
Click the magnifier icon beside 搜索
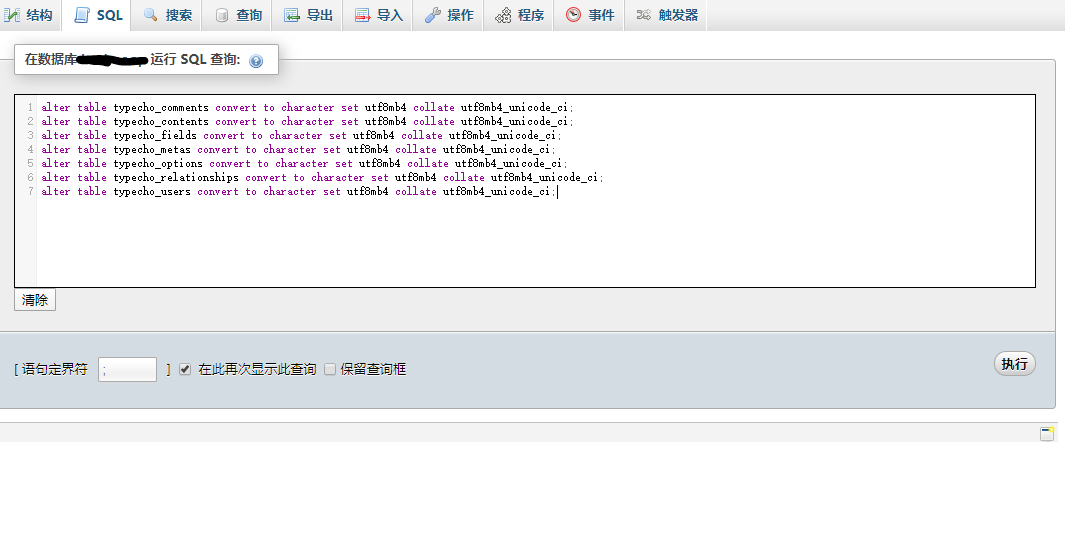tap(151, 15)
